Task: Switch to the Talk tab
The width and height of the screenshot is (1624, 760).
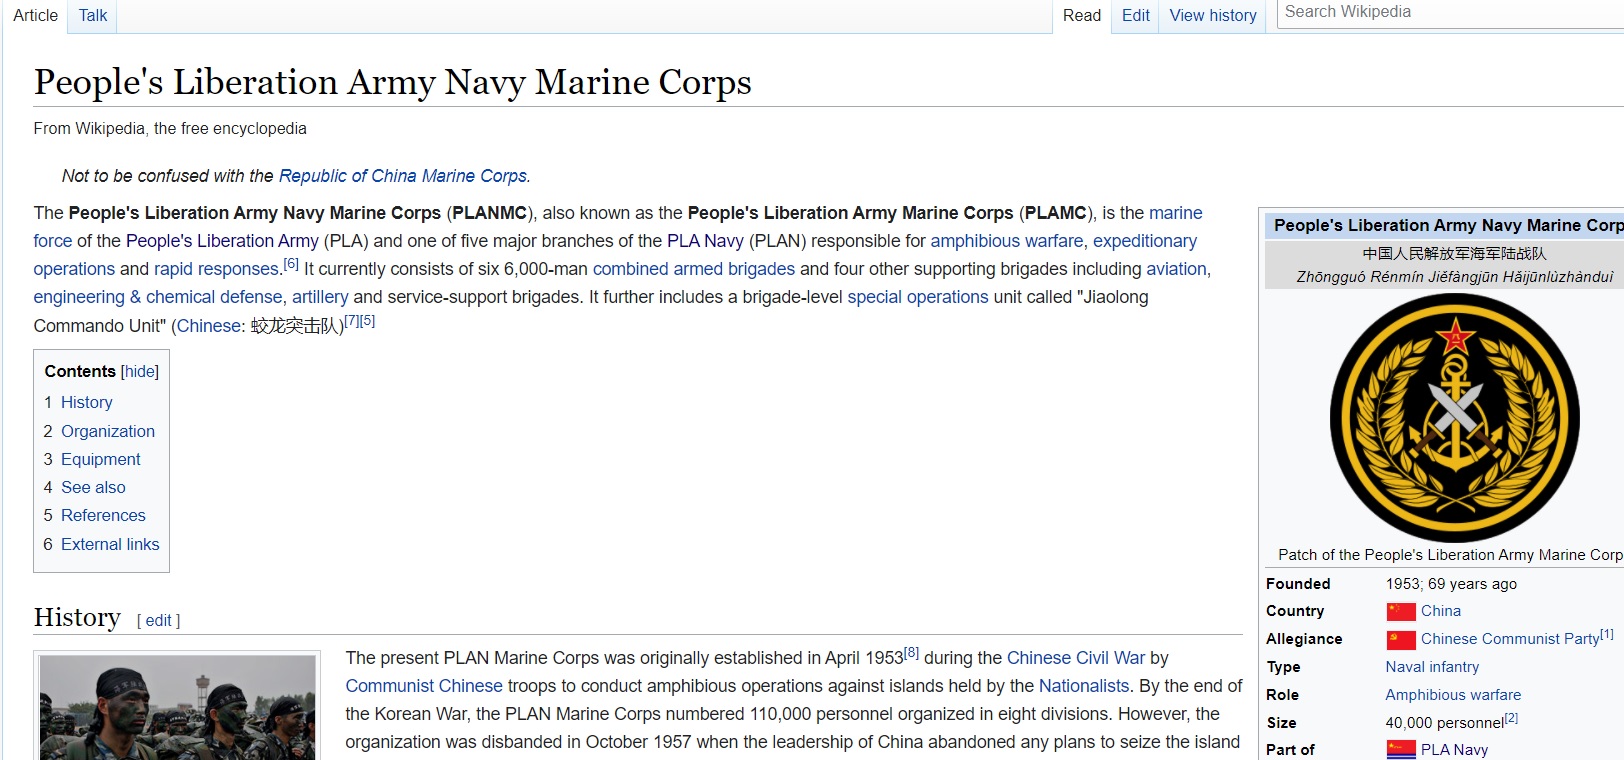Action: 93,15
